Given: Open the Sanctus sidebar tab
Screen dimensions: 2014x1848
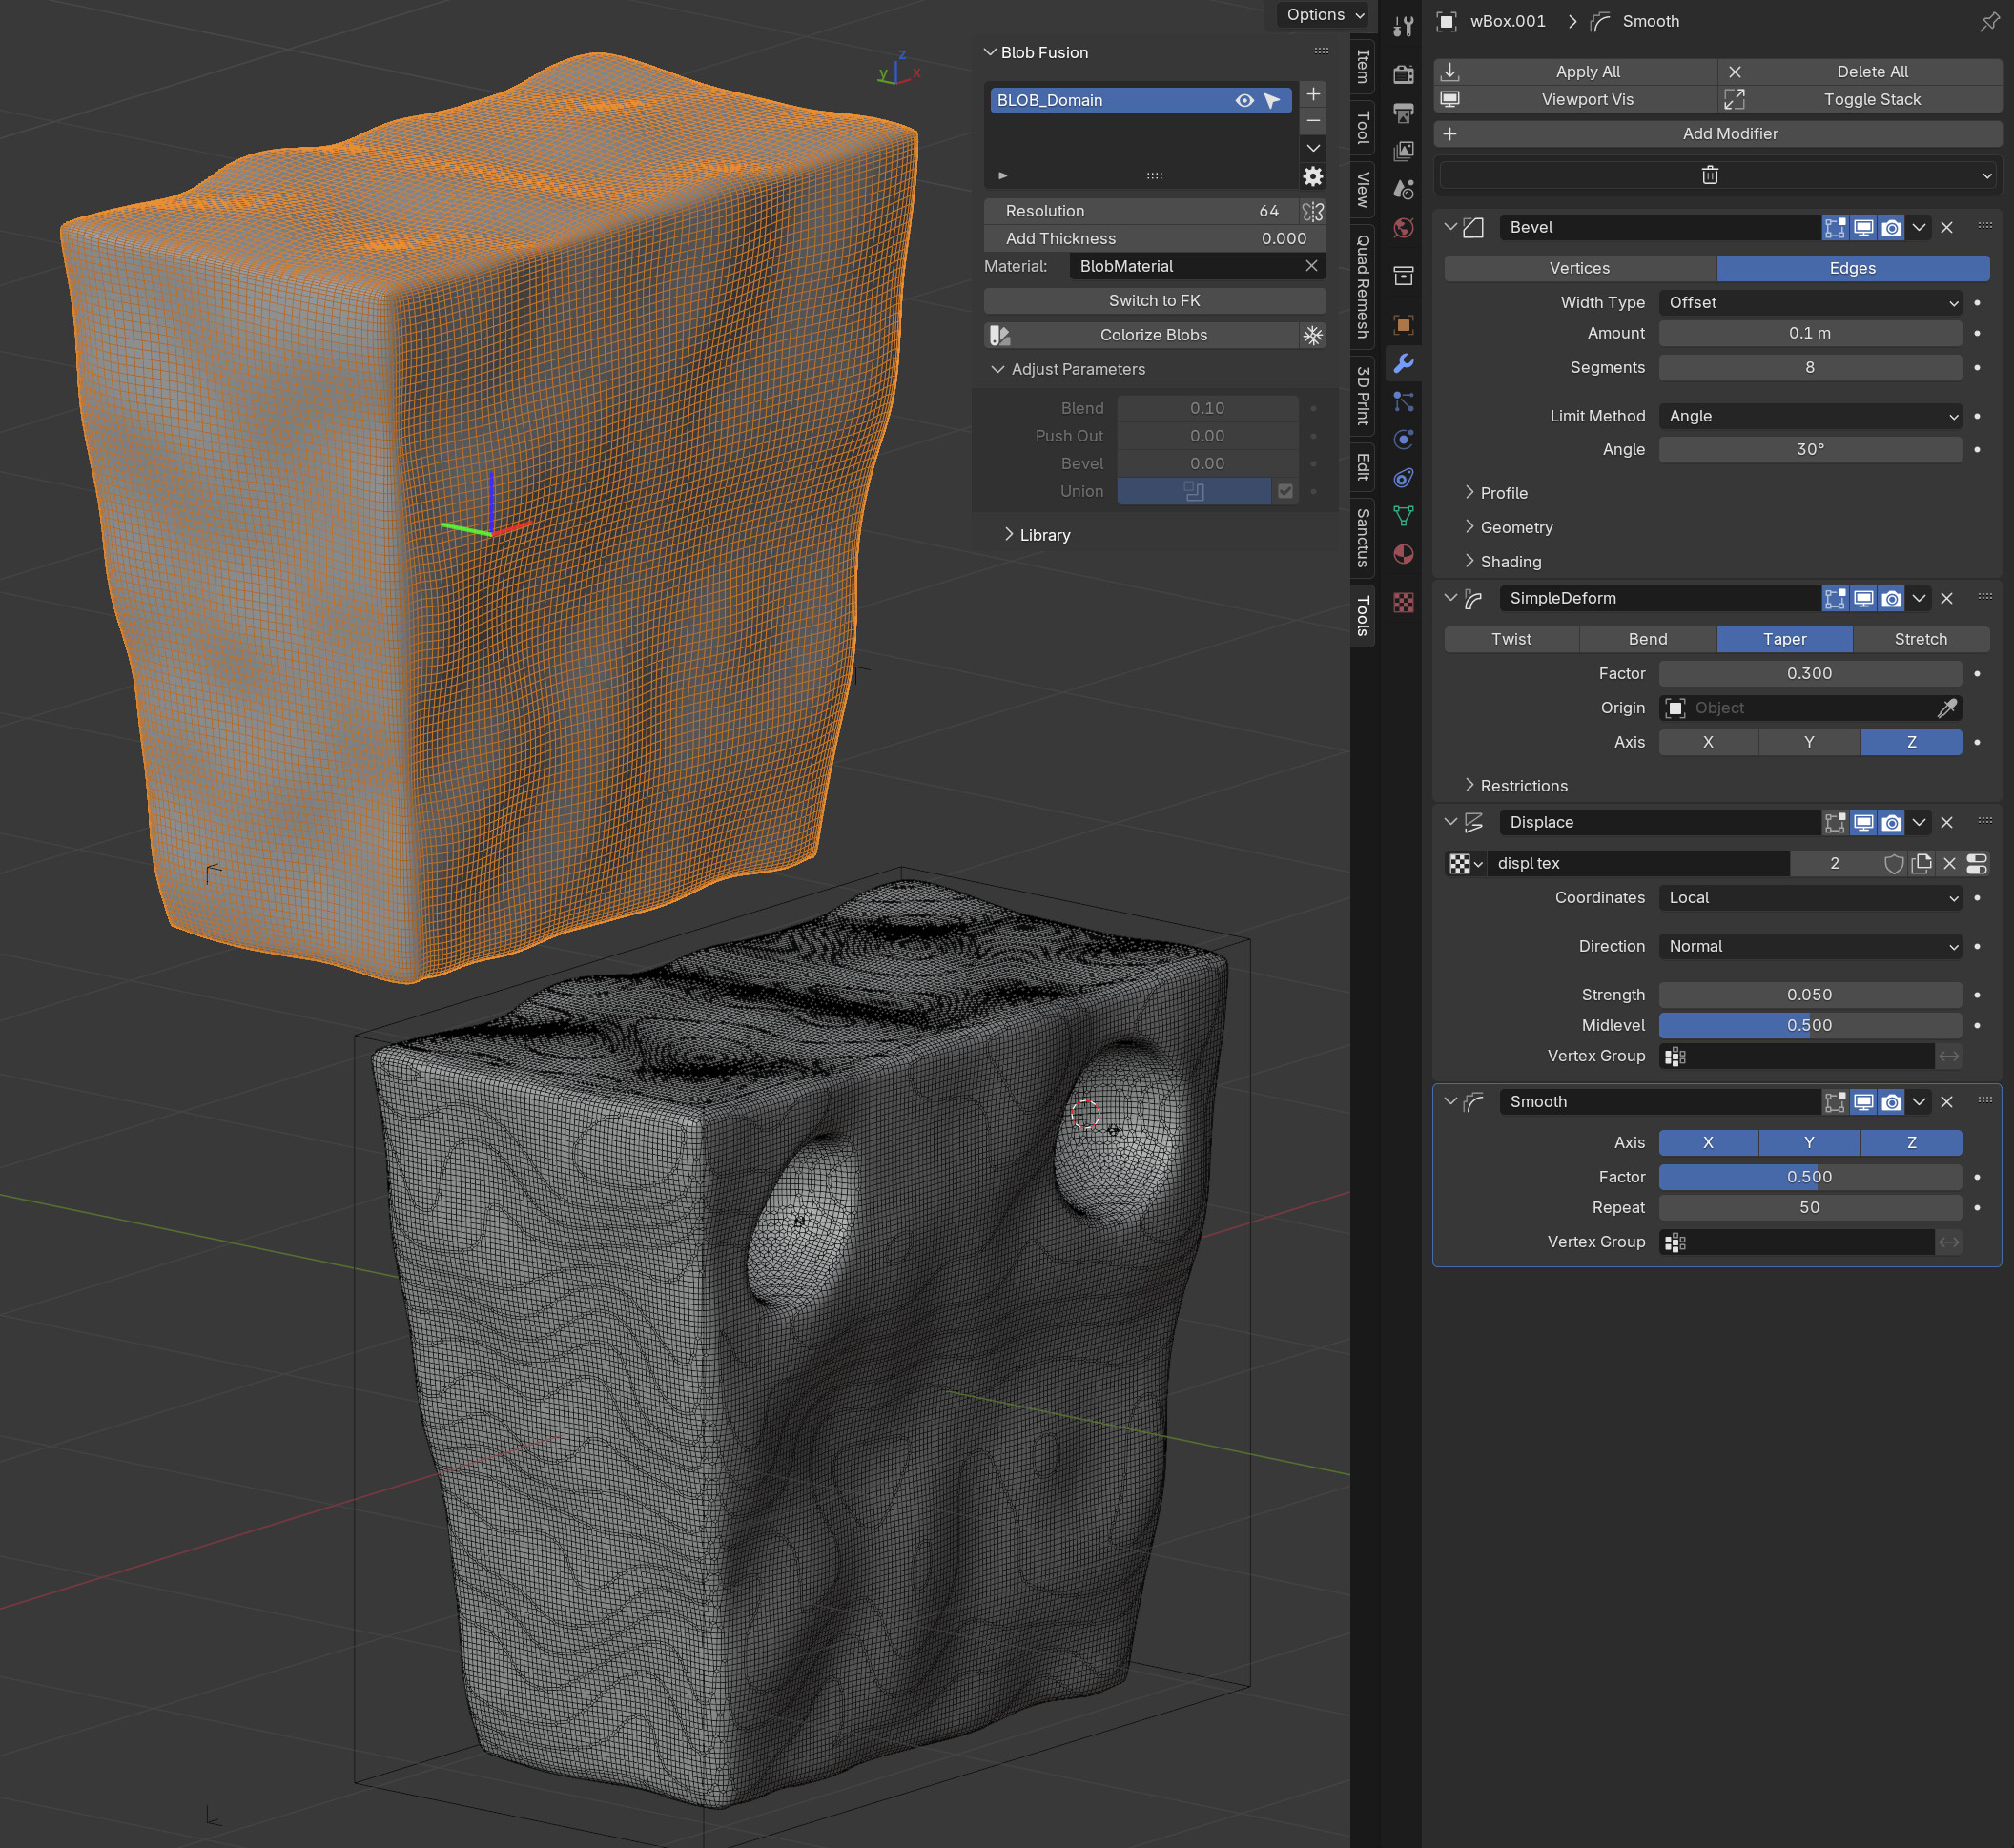Looking at the screenshot, I should [x=1362, y=538].
